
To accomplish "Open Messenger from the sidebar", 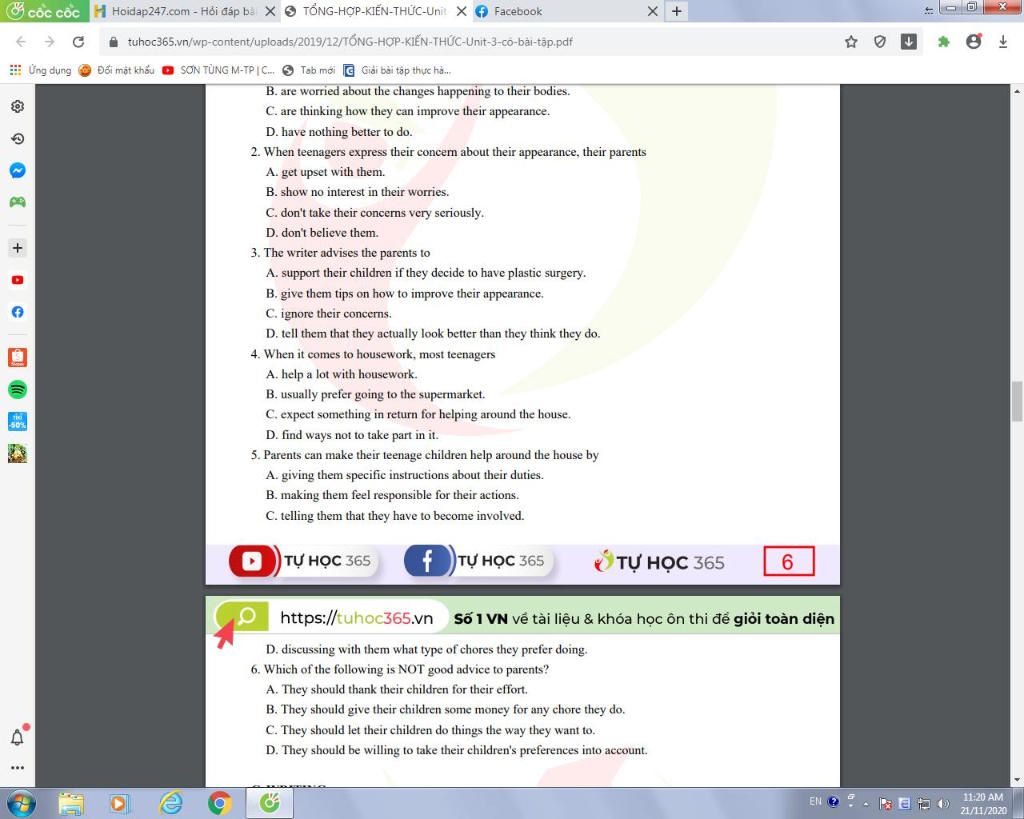I will coord(18,170).
